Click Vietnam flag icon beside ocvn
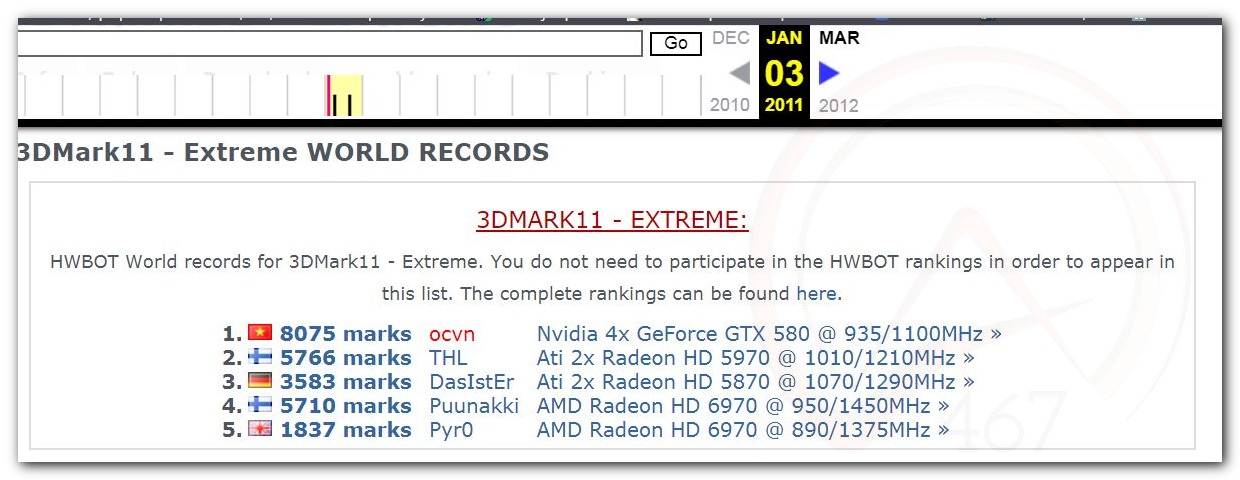 pyautogui.click(x=260, y=333)
